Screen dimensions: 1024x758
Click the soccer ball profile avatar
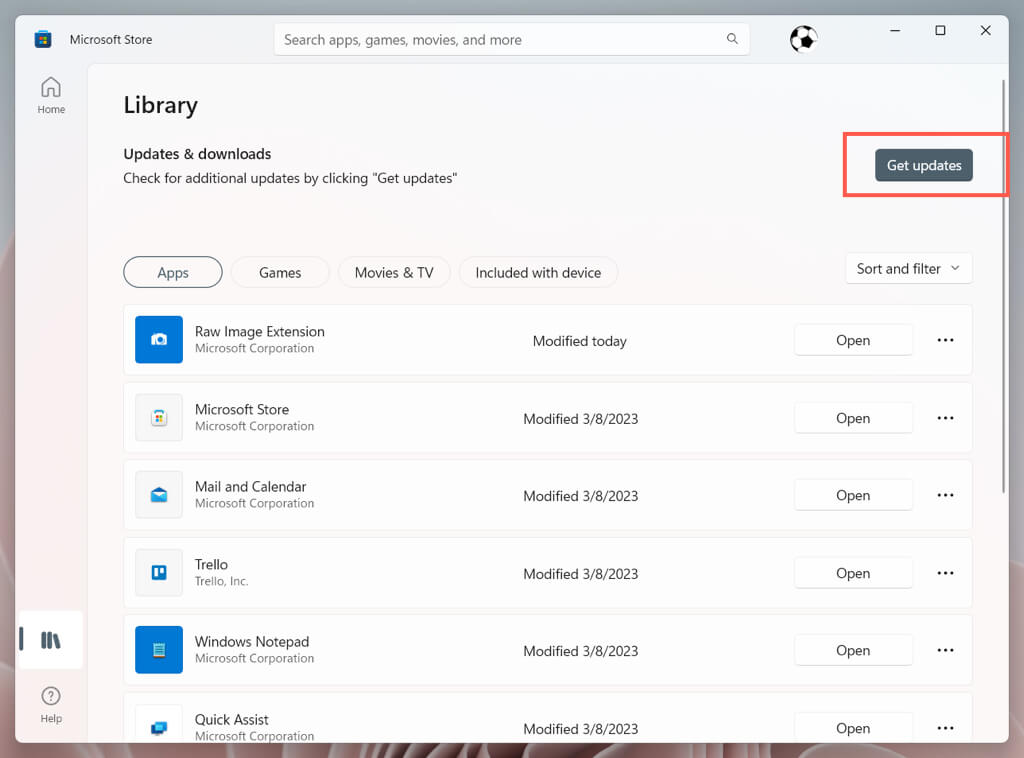803,39
